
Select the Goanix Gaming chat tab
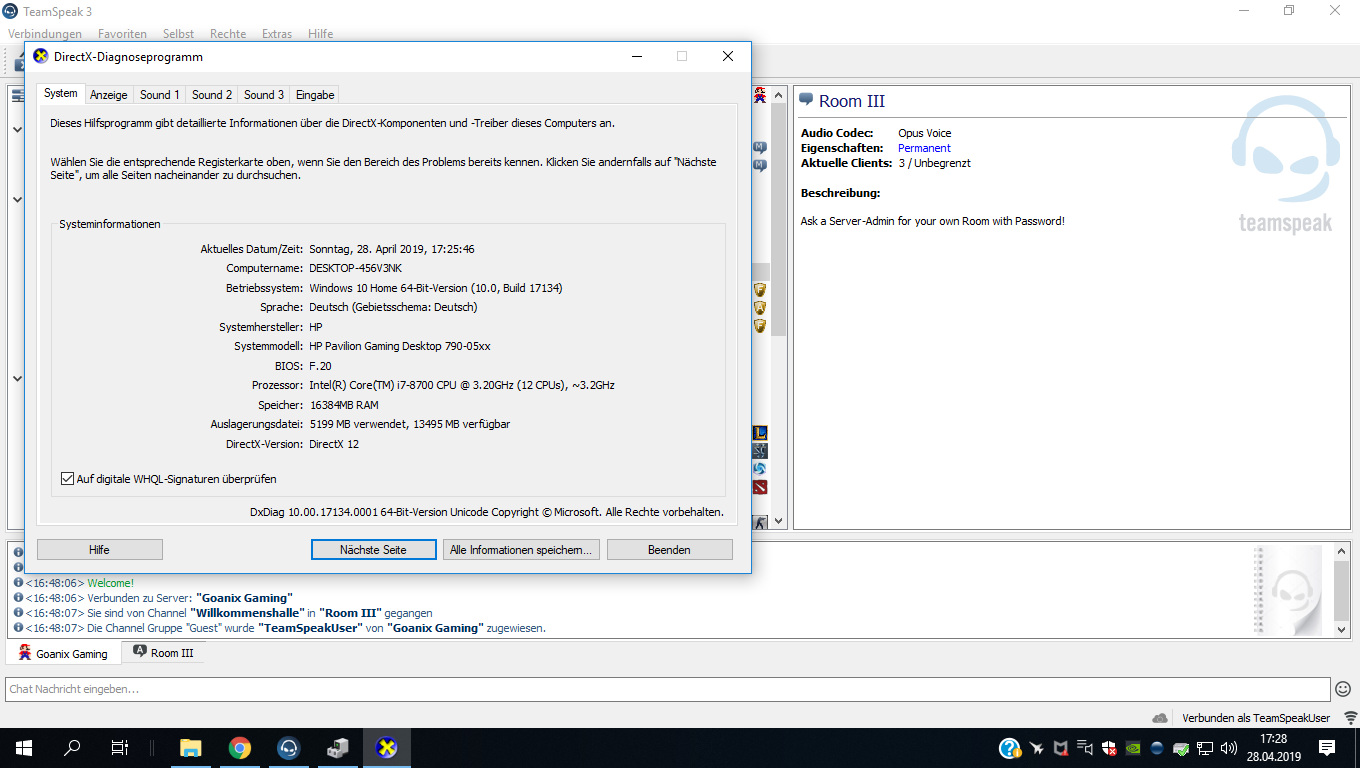(63, 653)
